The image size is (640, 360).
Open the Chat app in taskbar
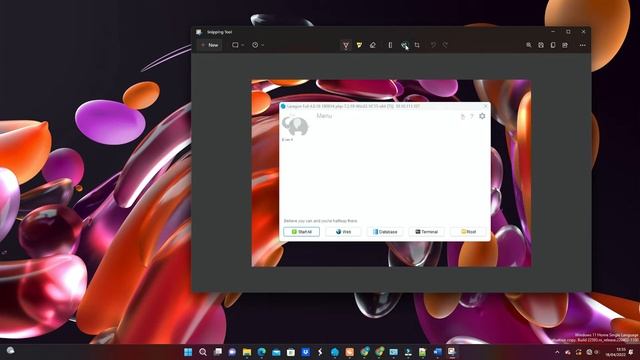(232, 352)
